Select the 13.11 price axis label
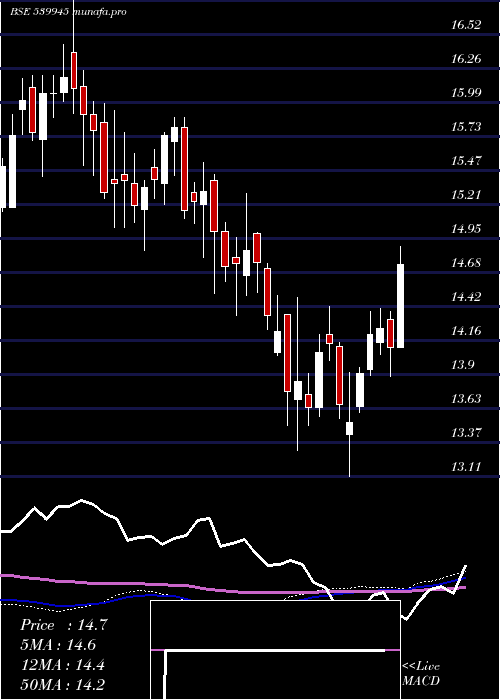 coord(466,467)
